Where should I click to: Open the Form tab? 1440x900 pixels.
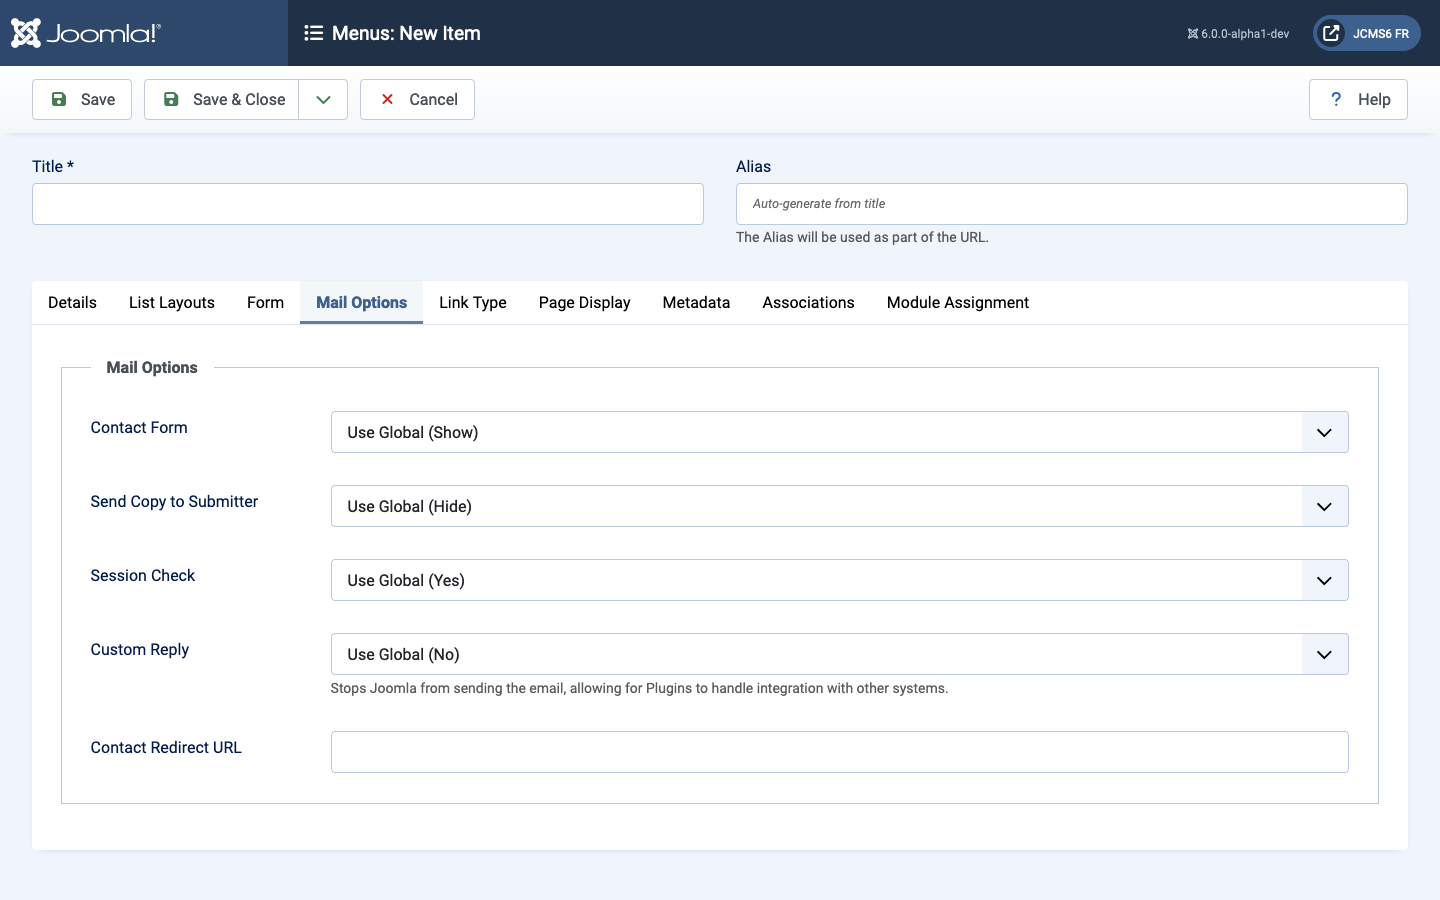point(265,302)
